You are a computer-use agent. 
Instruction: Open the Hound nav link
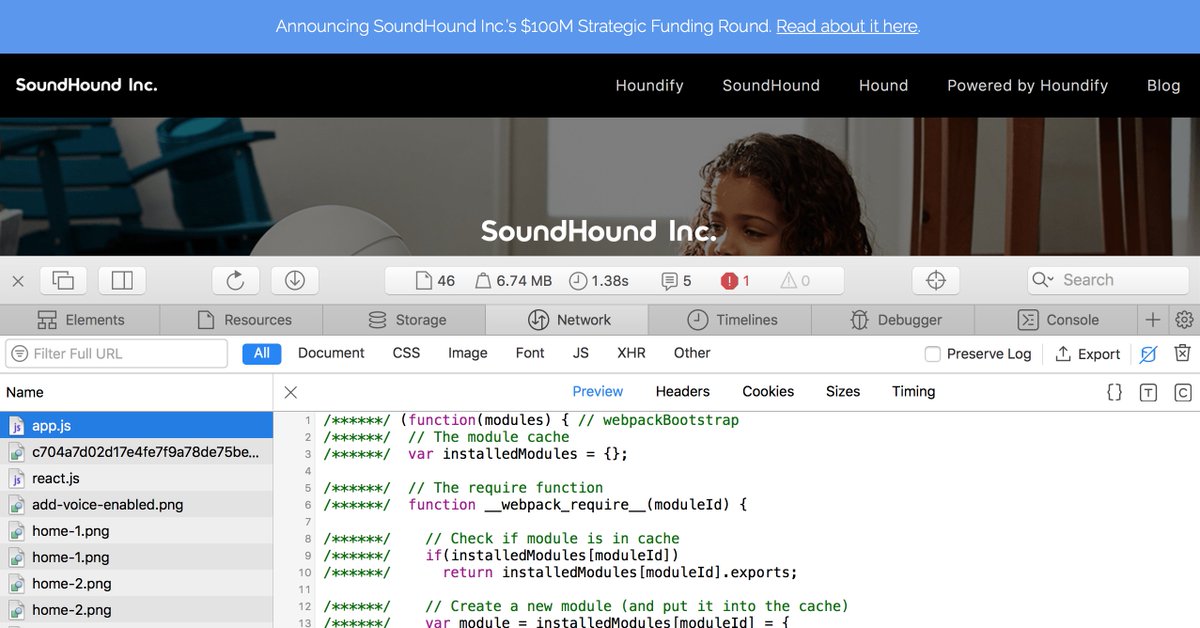[x=883, y=86]
